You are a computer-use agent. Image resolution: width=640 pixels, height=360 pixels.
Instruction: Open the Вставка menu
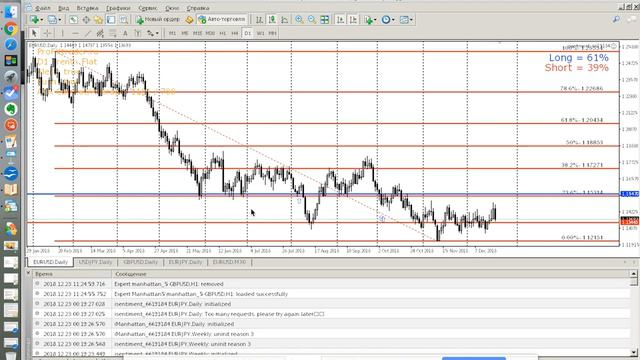pos(87,8)
